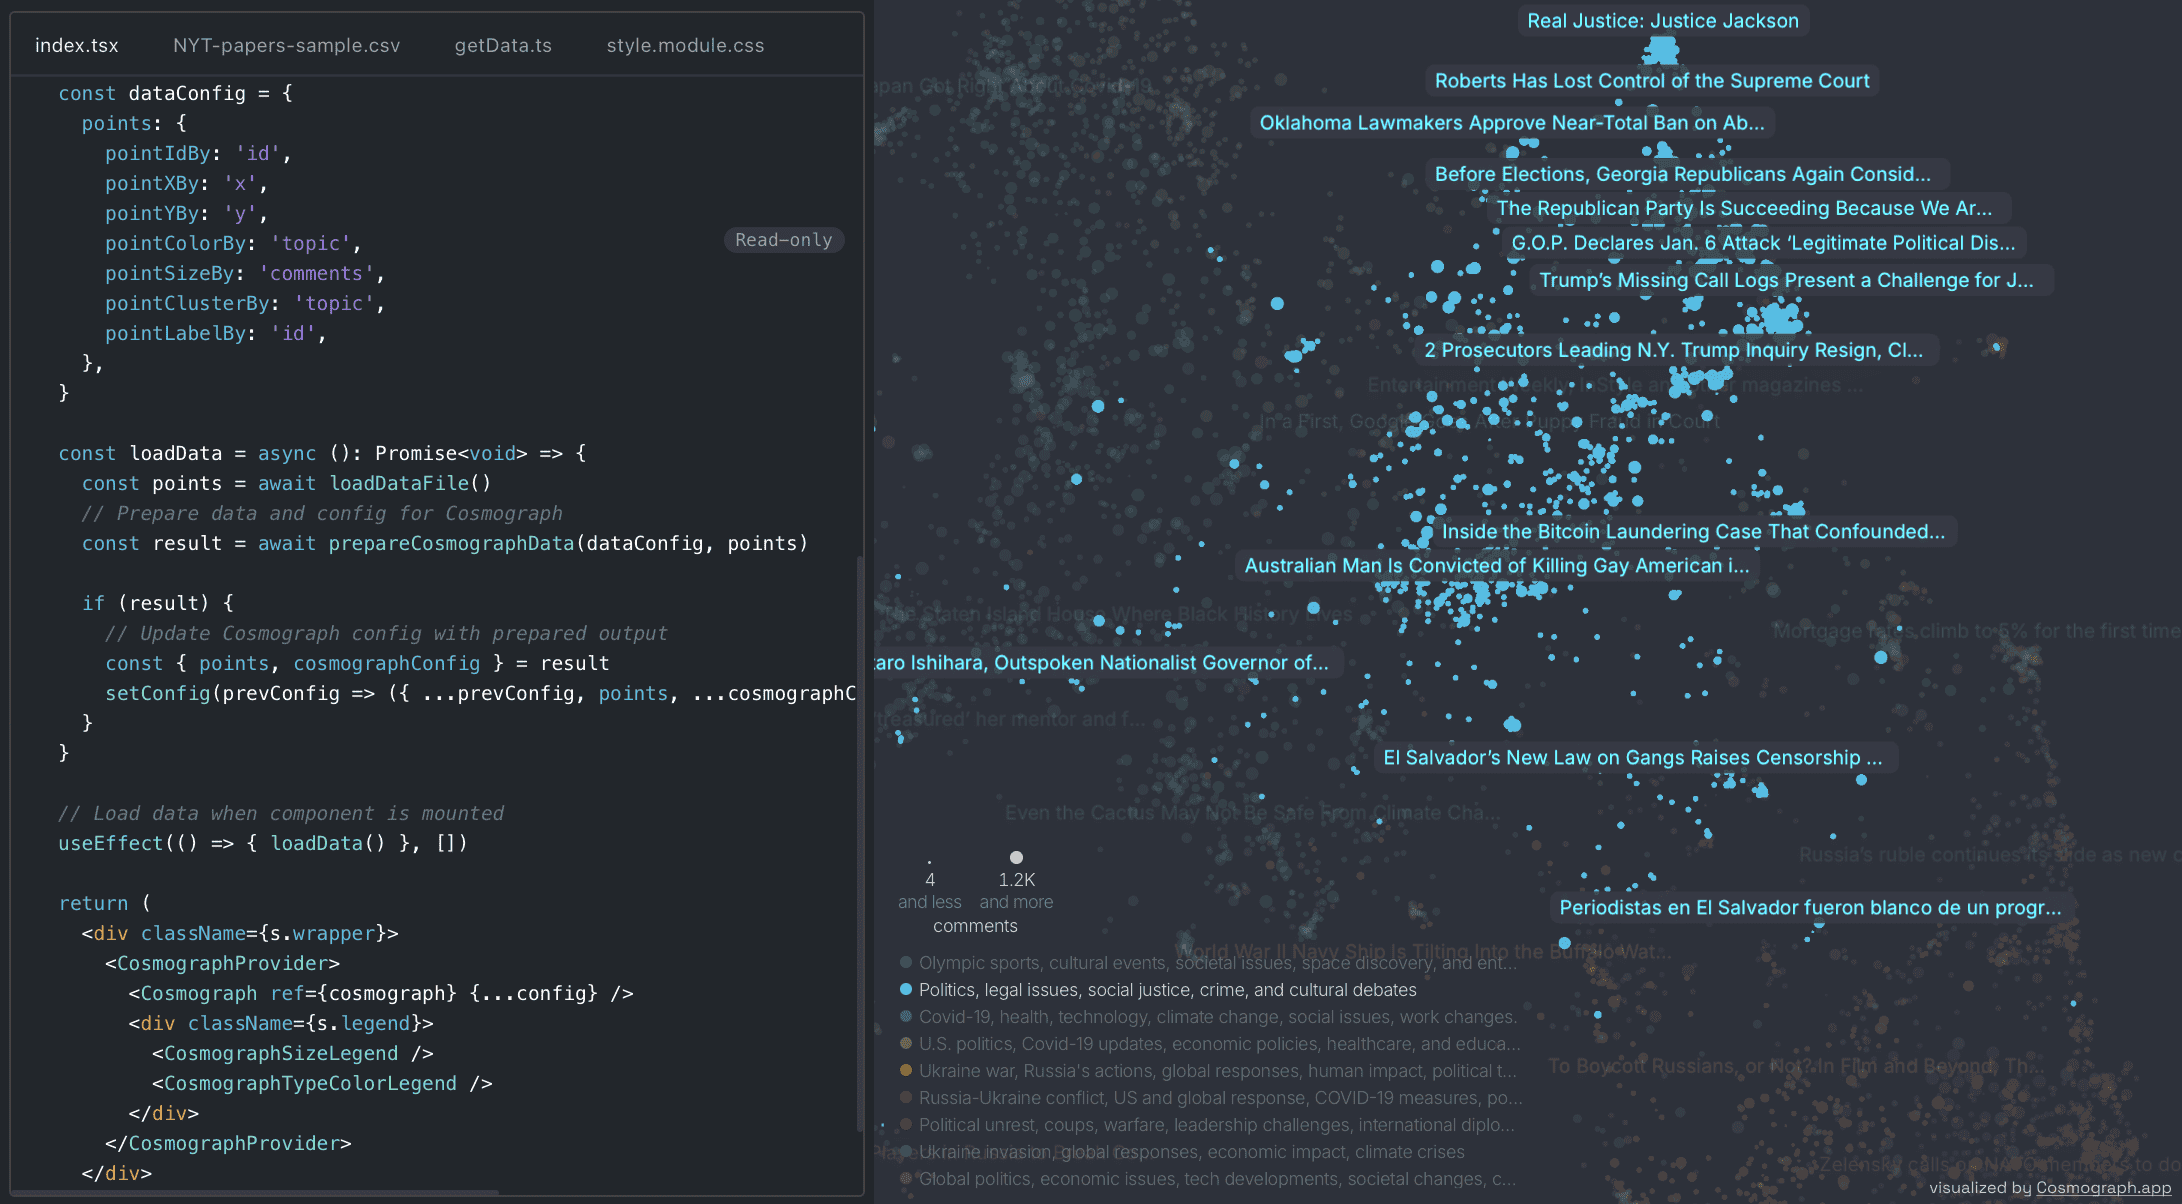This screenshot has height=1204, width=2182.
Task: Open the NYT-papers-sample.csv tab
Action: pyautogui.click(x=286, y=45)
